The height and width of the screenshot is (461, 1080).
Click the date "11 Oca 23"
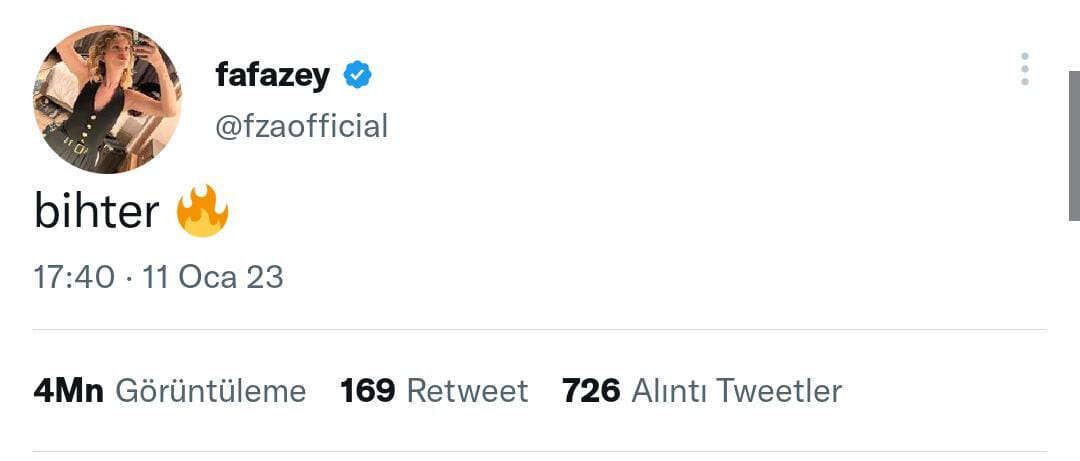coord(213,277)
